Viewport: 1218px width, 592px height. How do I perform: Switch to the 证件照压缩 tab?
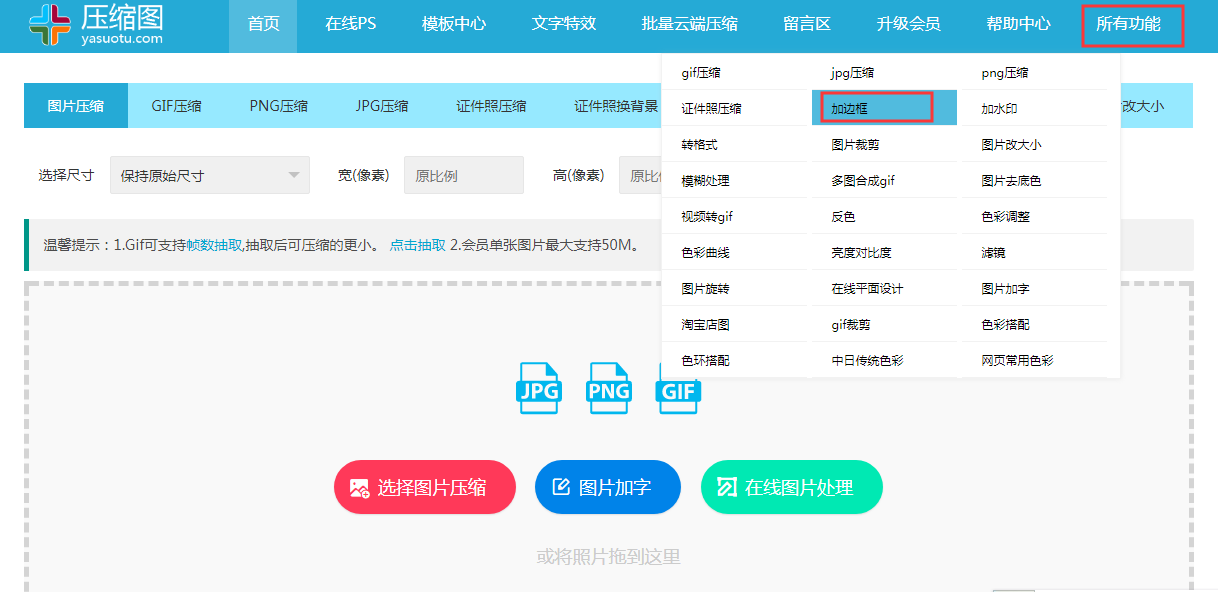[x=491, y=106]
